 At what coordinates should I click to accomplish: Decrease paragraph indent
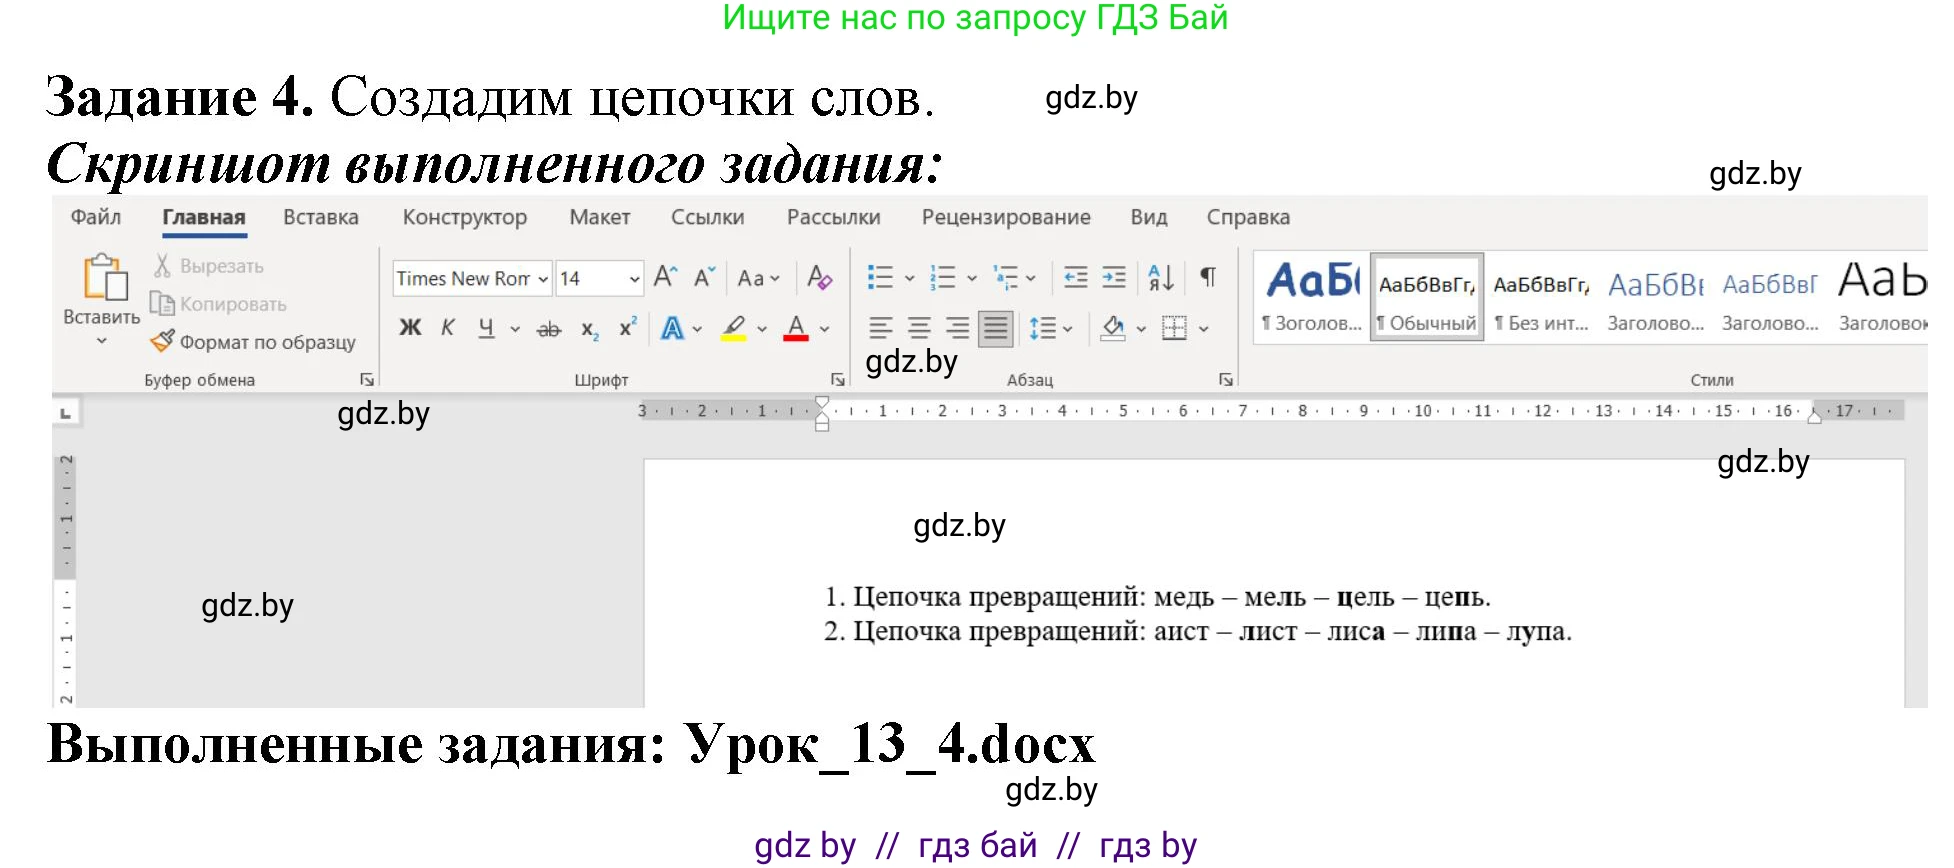pos(1076,277)
